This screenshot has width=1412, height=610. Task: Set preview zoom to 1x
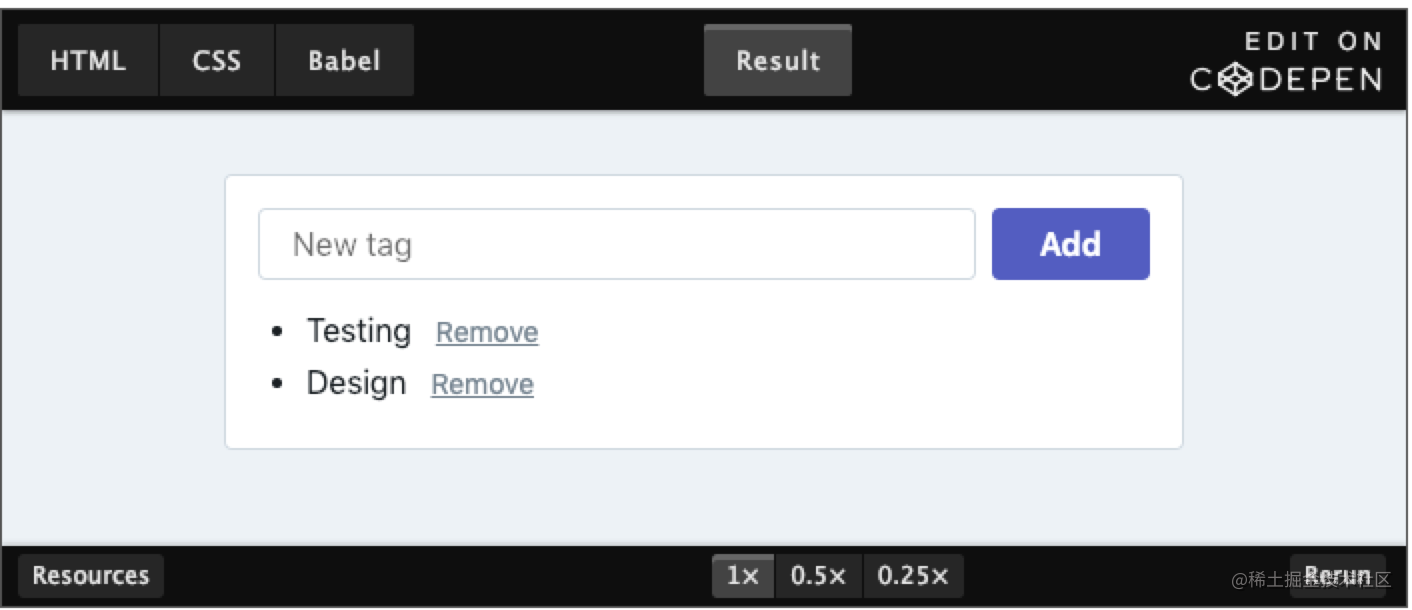743,575
